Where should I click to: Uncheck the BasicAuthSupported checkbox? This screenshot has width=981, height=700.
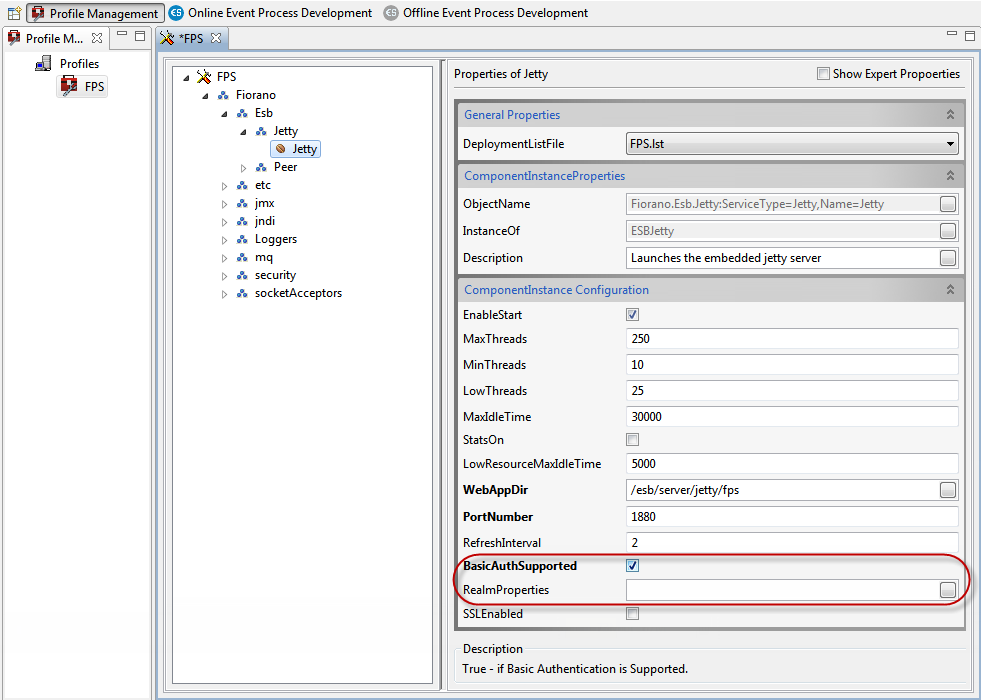632,566
